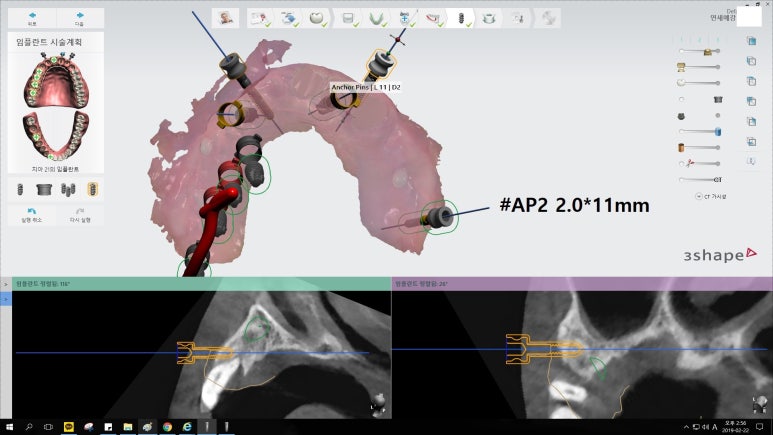The height and width of the screenshot is (435, 773).
Task: Open the surgical guide workflow step
Action: 490,18
